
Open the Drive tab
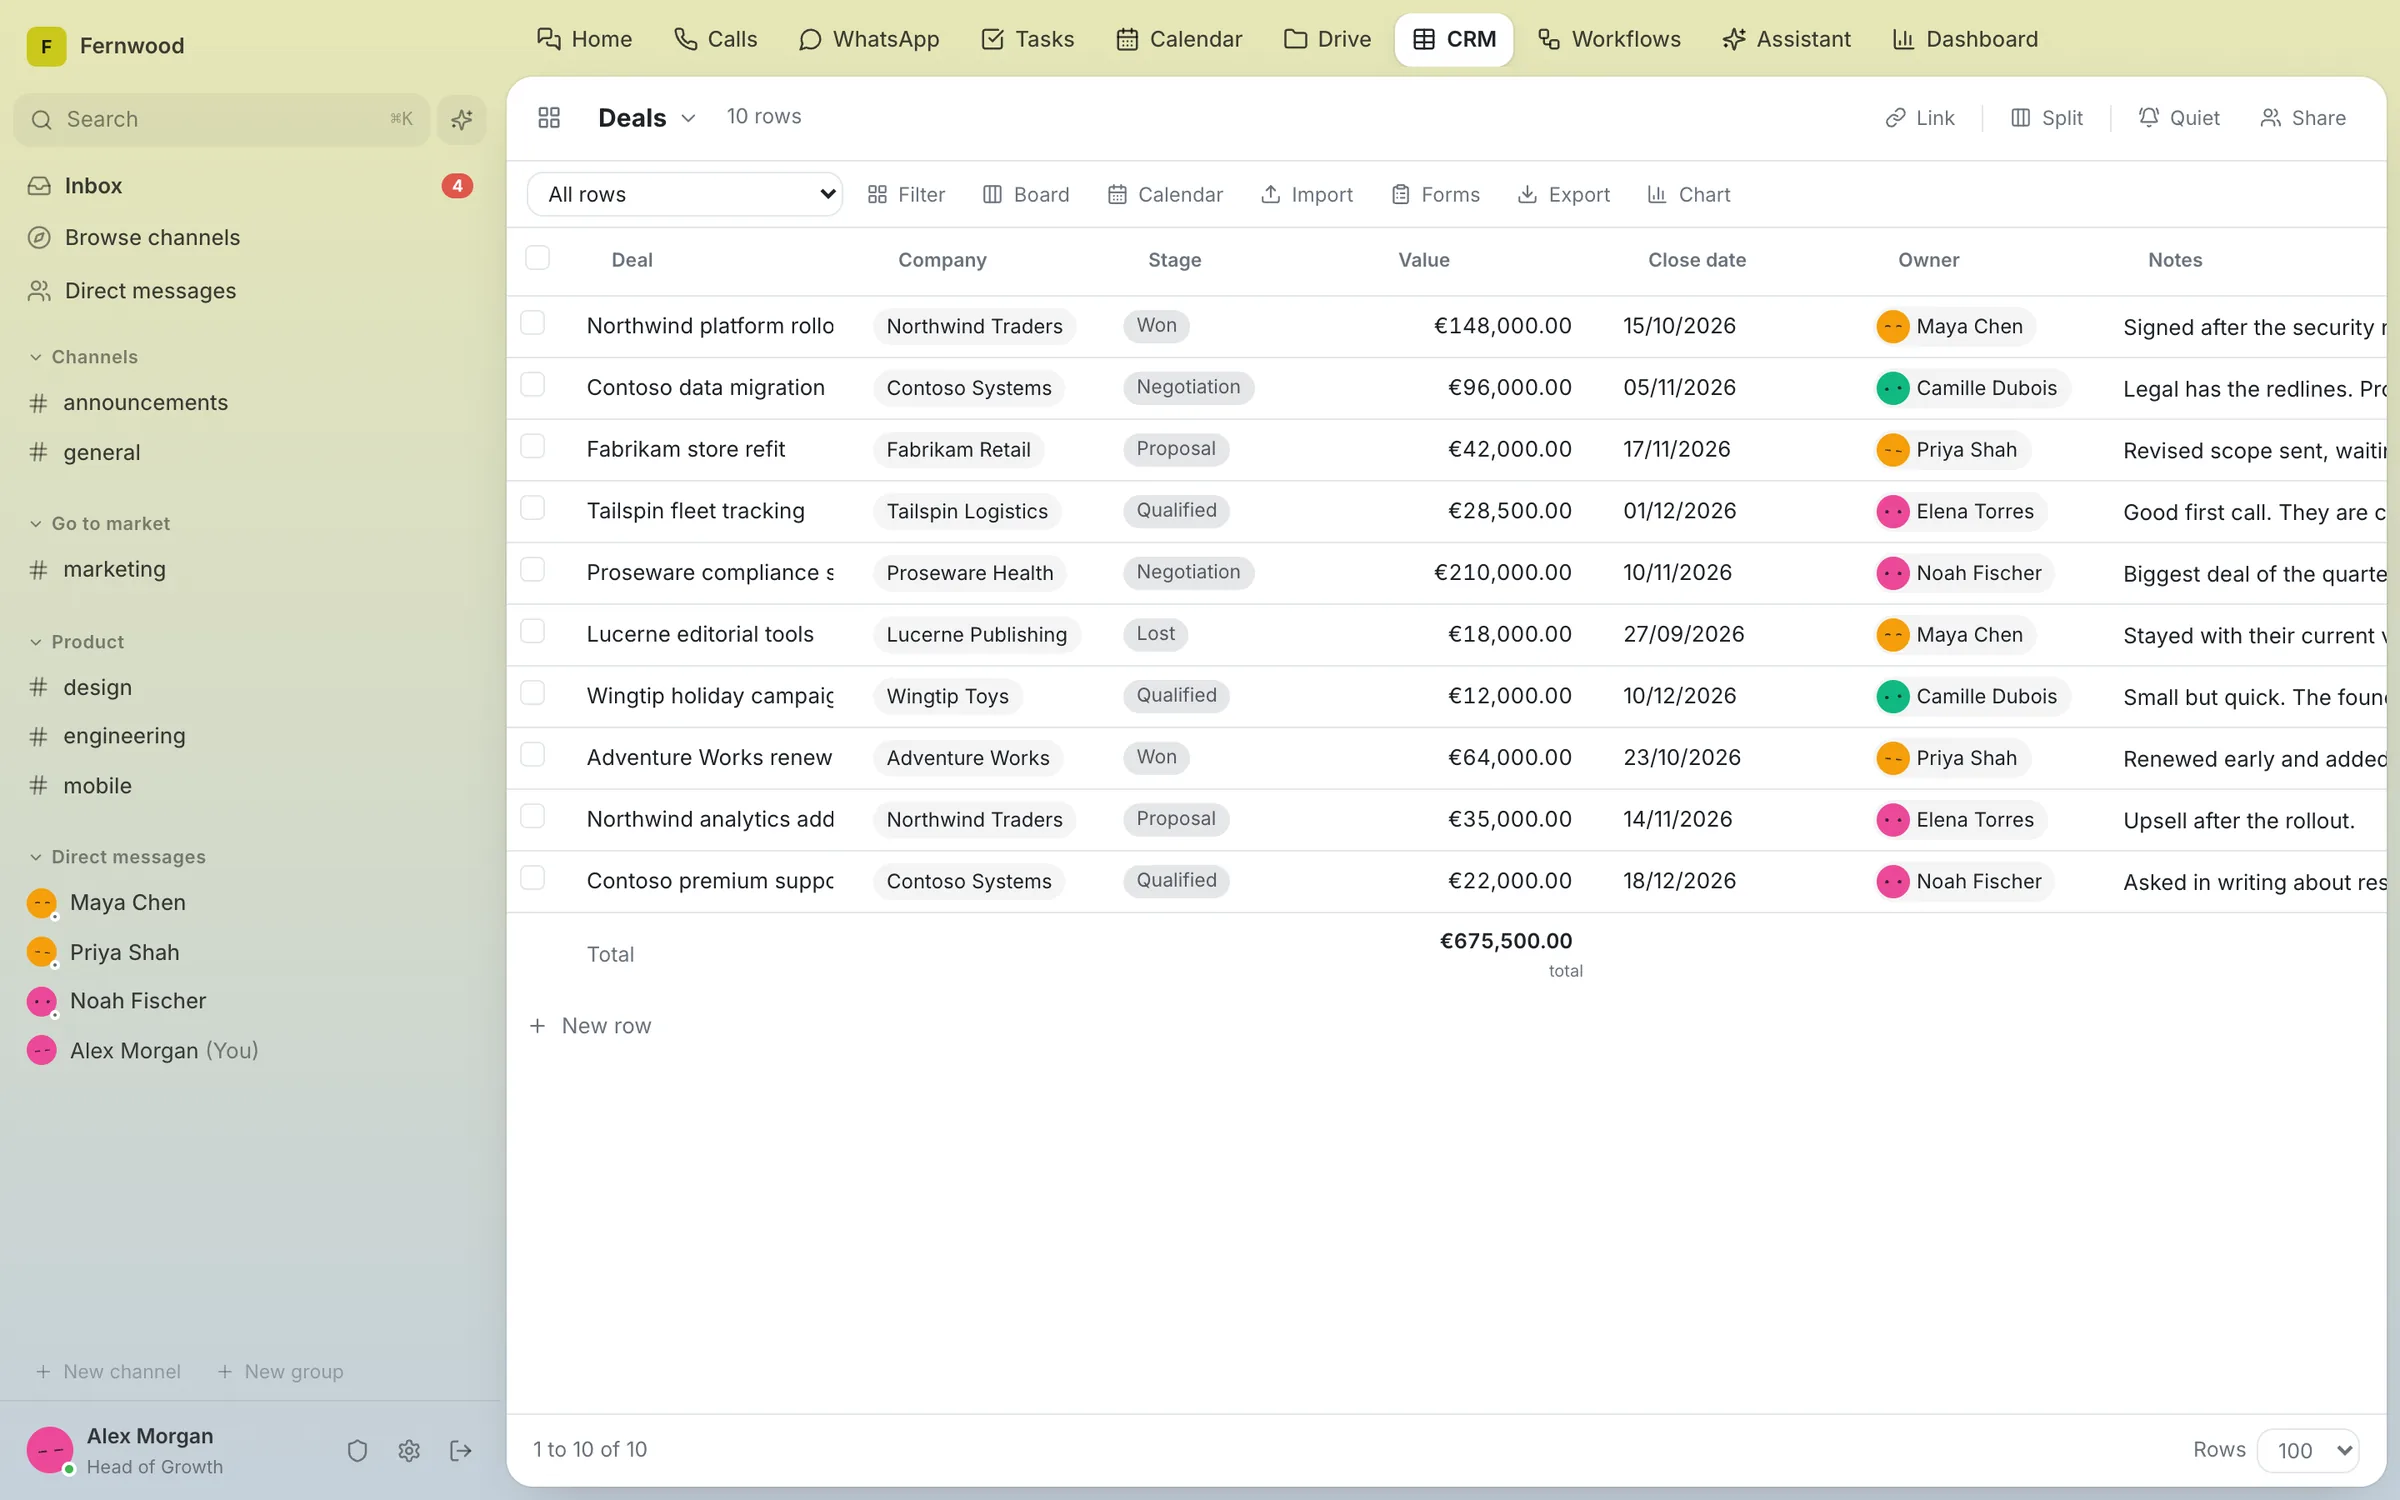(x=1328, y=40)
